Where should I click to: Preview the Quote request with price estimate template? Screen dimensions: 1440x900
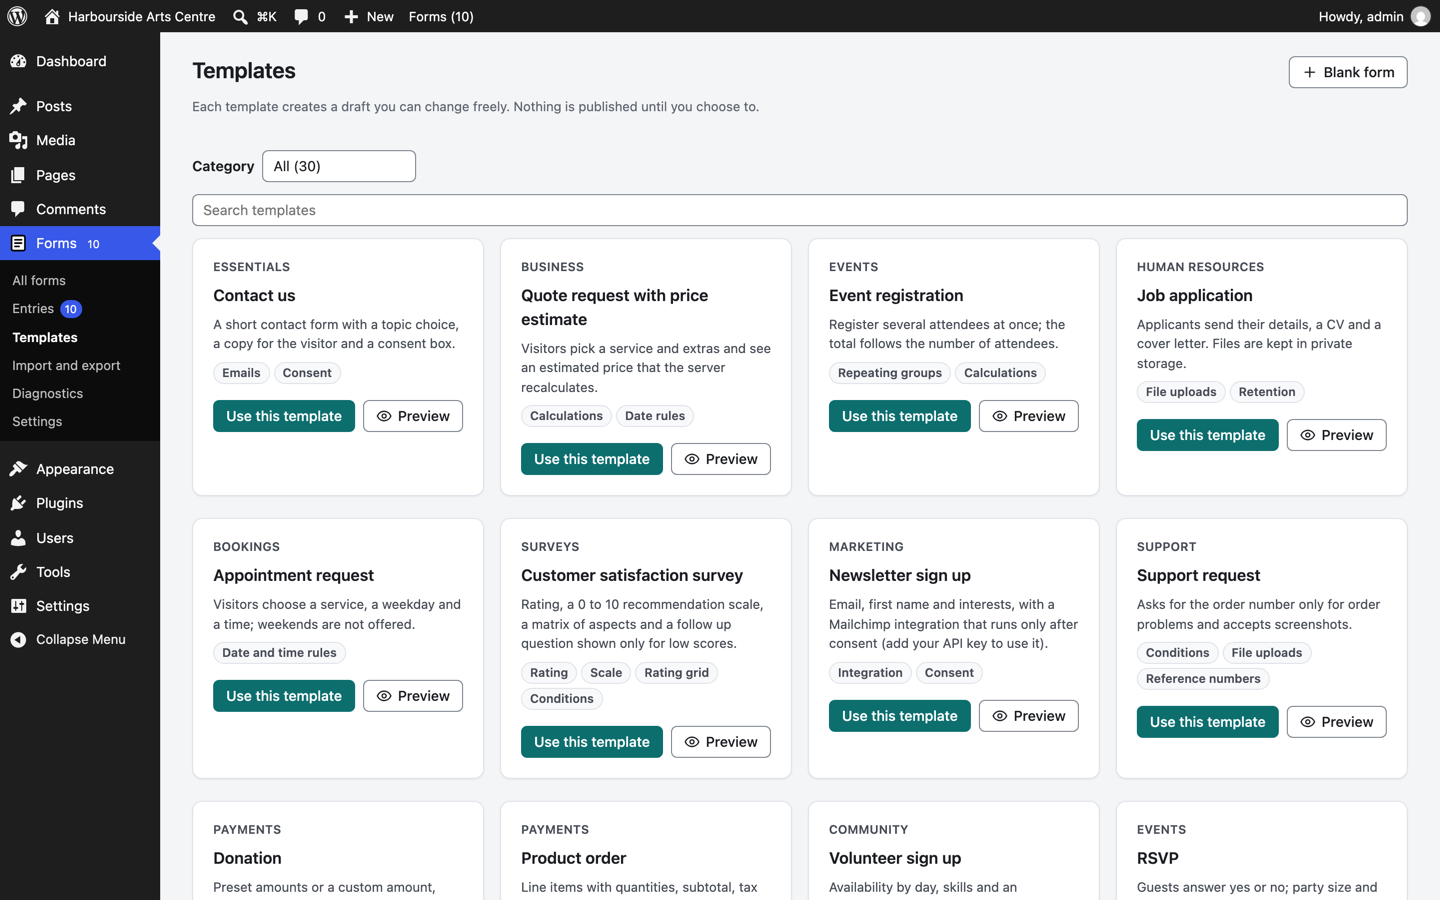coord(721,459)
